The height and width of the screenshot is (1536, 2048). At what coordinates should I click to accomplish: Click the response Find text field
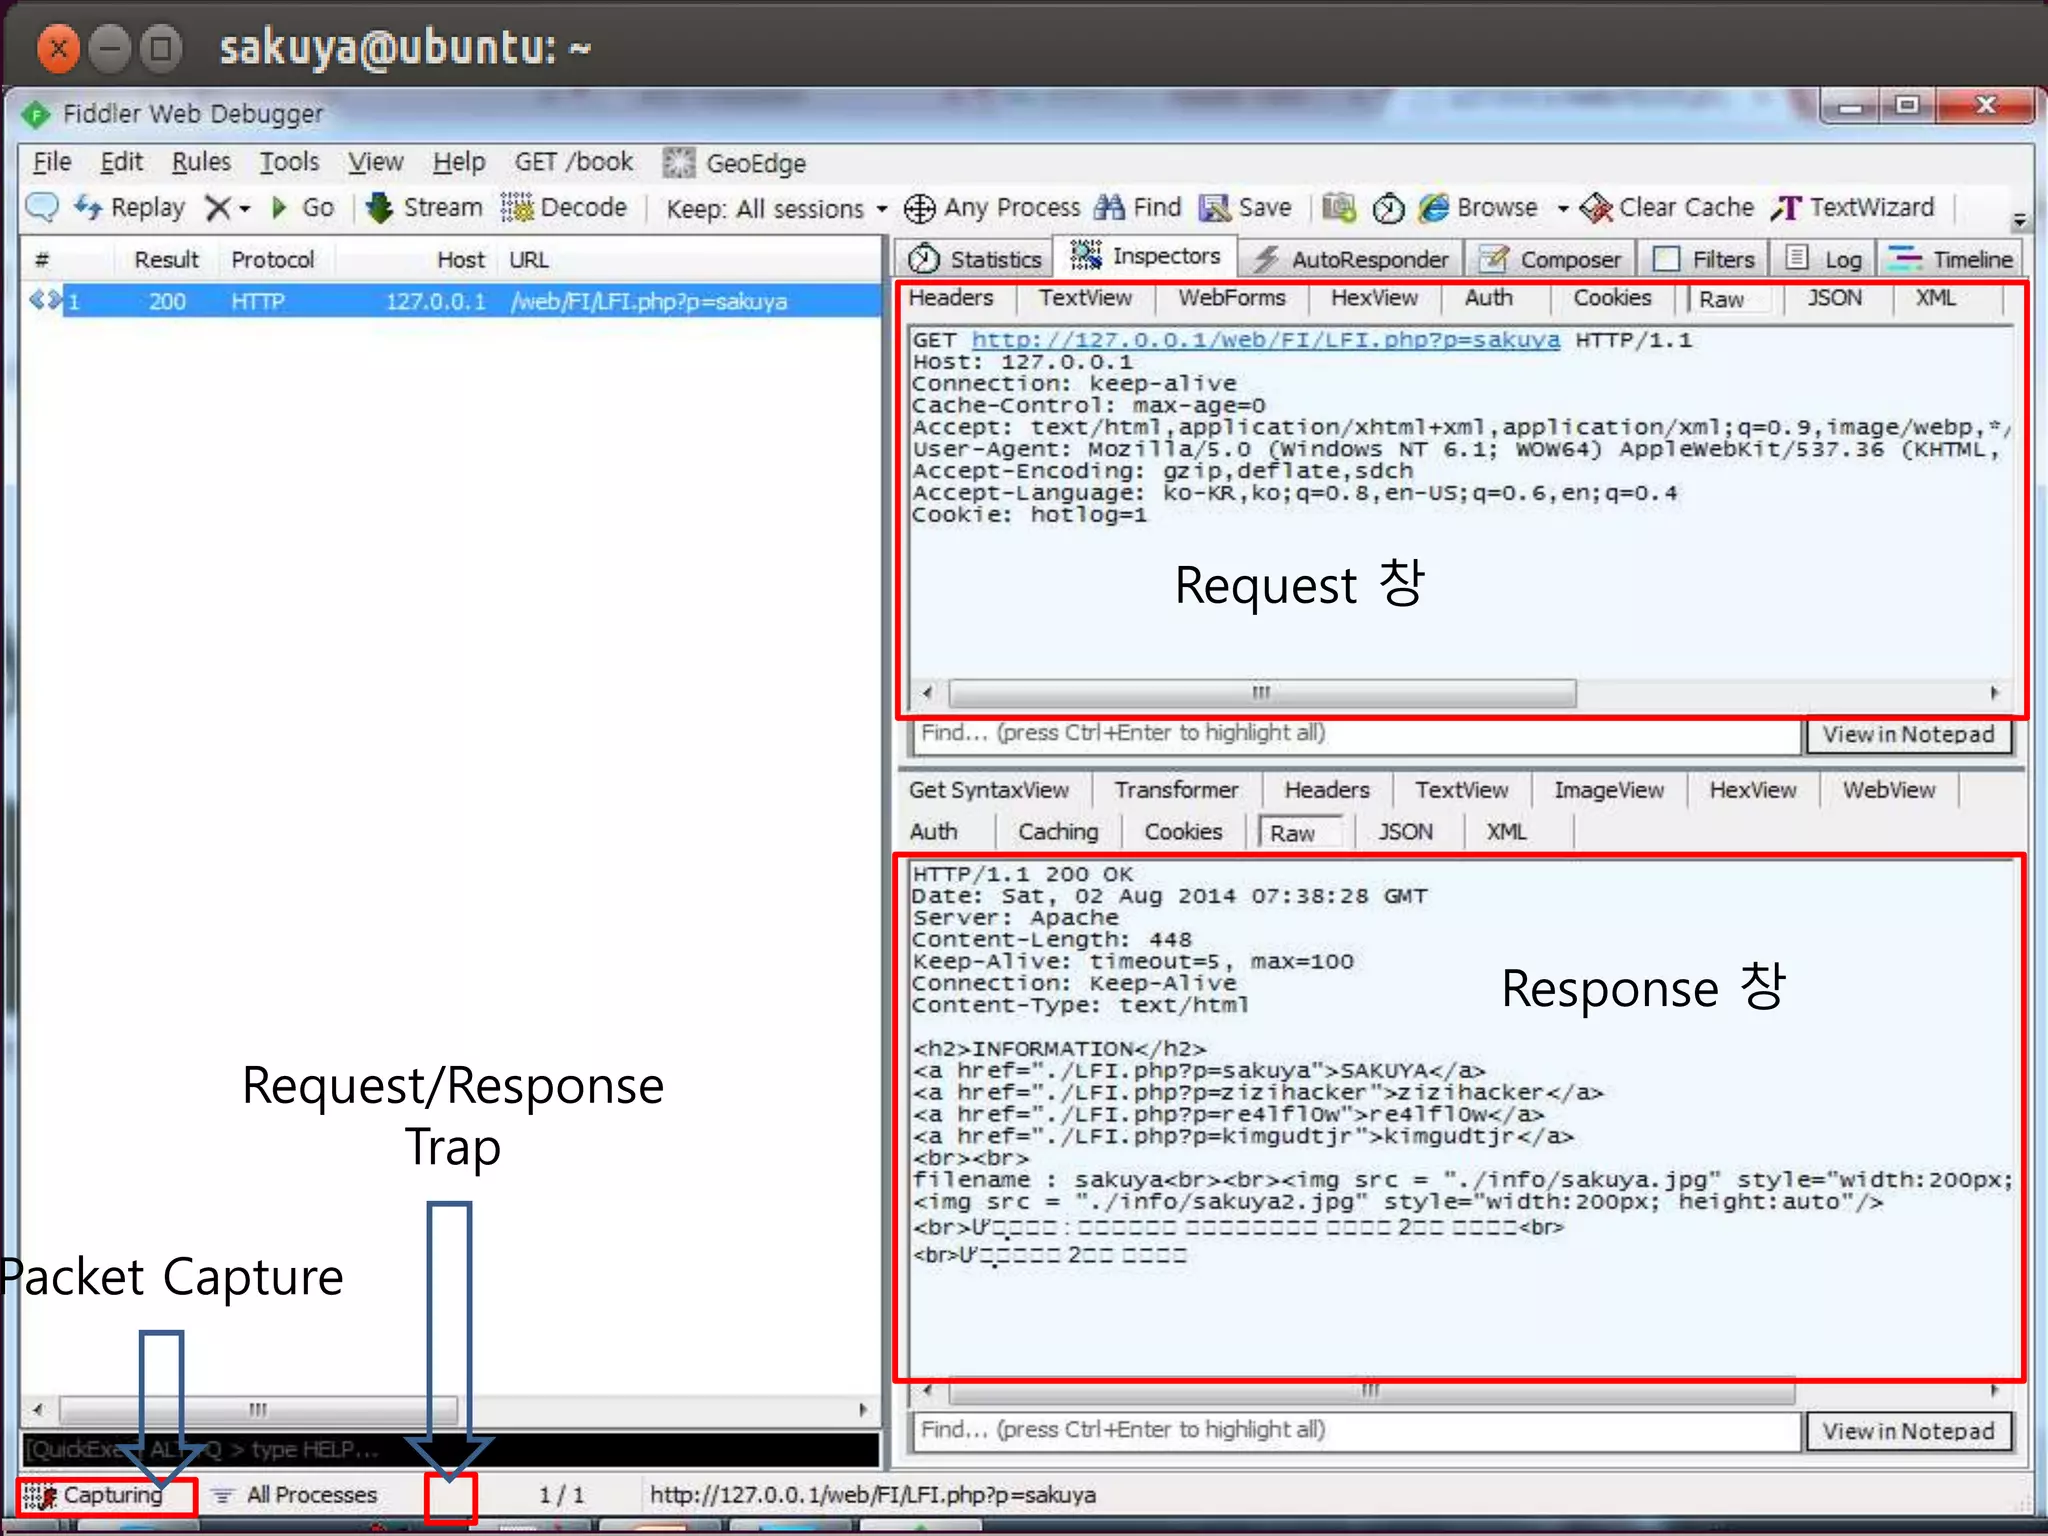click(x=1356, y=1431)
